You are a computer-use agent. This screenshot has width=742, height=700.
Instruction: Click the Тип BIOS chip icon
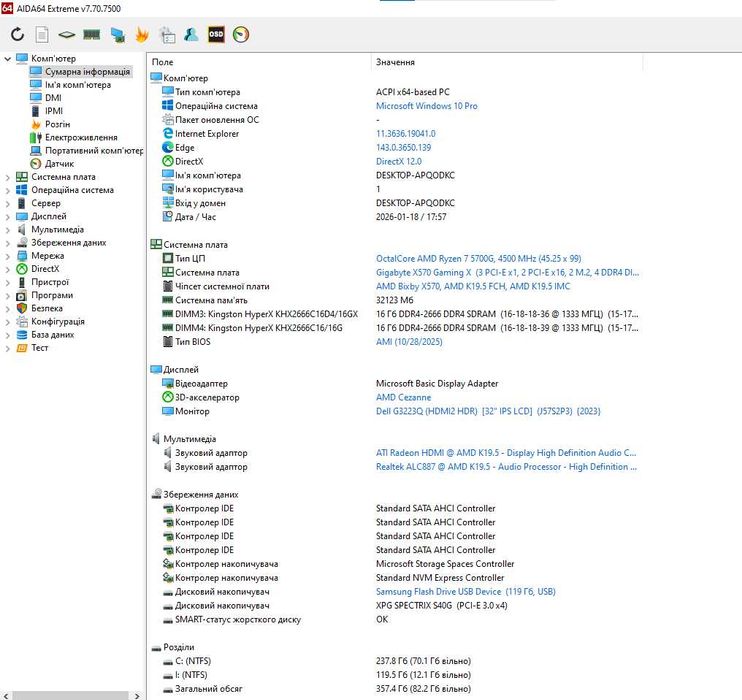click(x=168, y=342)
